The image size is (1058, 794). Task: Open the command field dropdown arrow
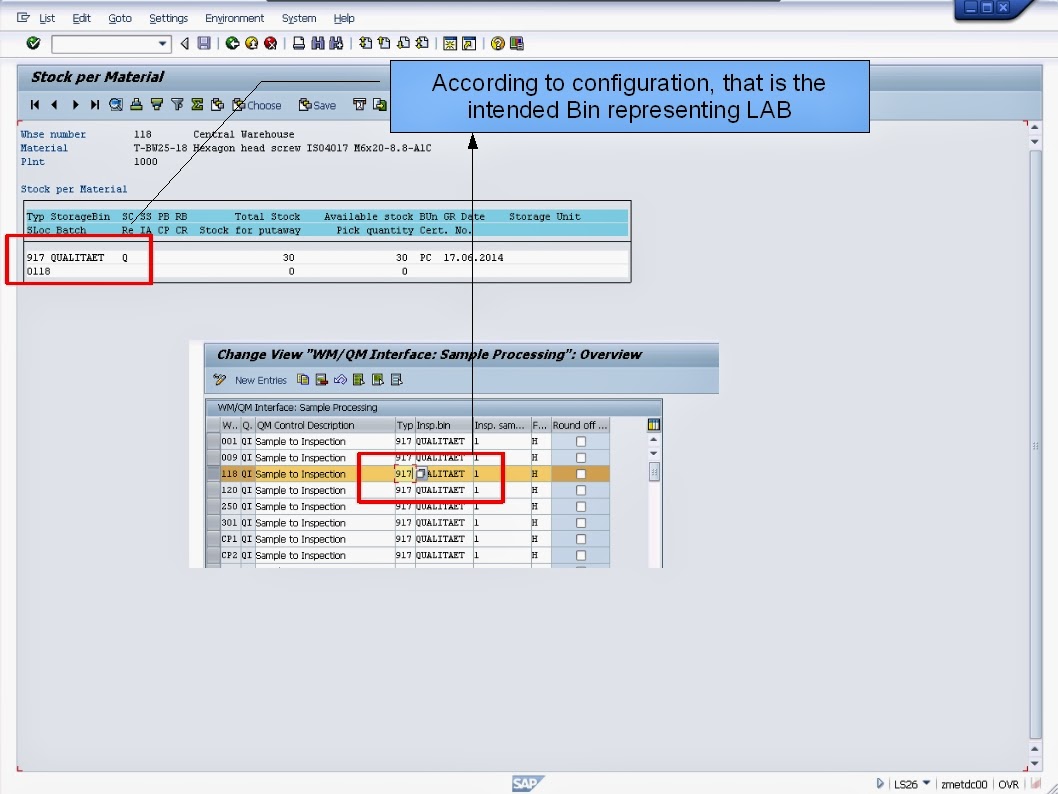tap(165, 43)
